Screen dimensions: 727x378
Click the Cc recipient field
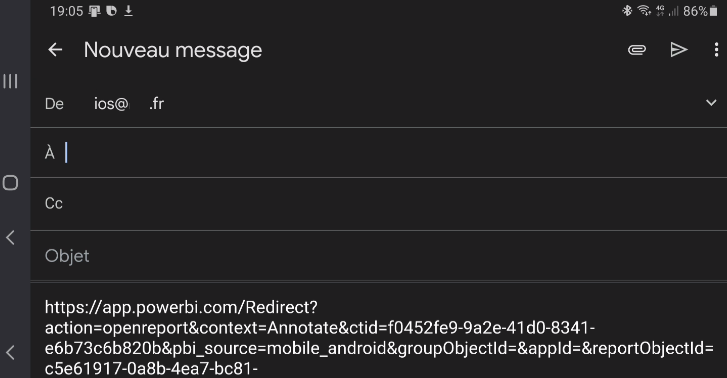pyautogui.click(x=379, y=204)
